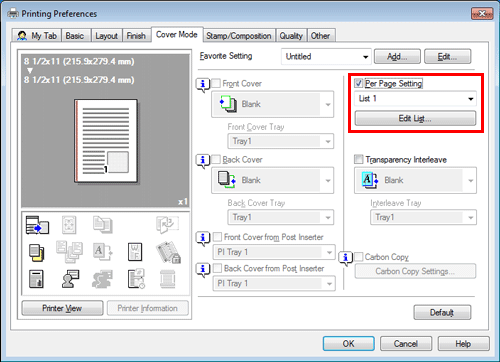The width and height of the screenshot is (500, 362).
Task: Click the My Tab user icon
Action: (x=22, y=36)
